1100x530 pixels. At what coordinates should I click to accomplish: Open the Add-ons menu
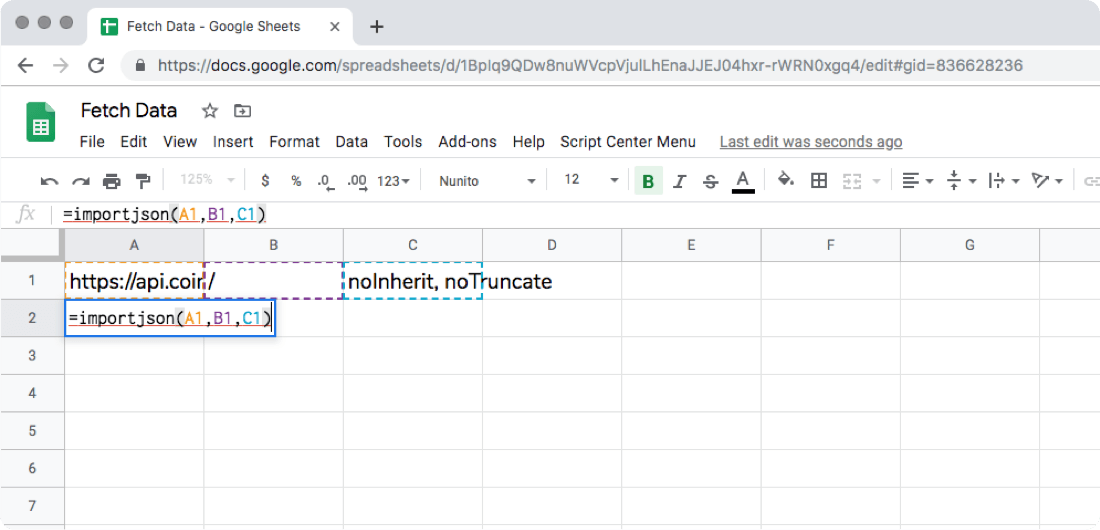[x=467, y=142]
